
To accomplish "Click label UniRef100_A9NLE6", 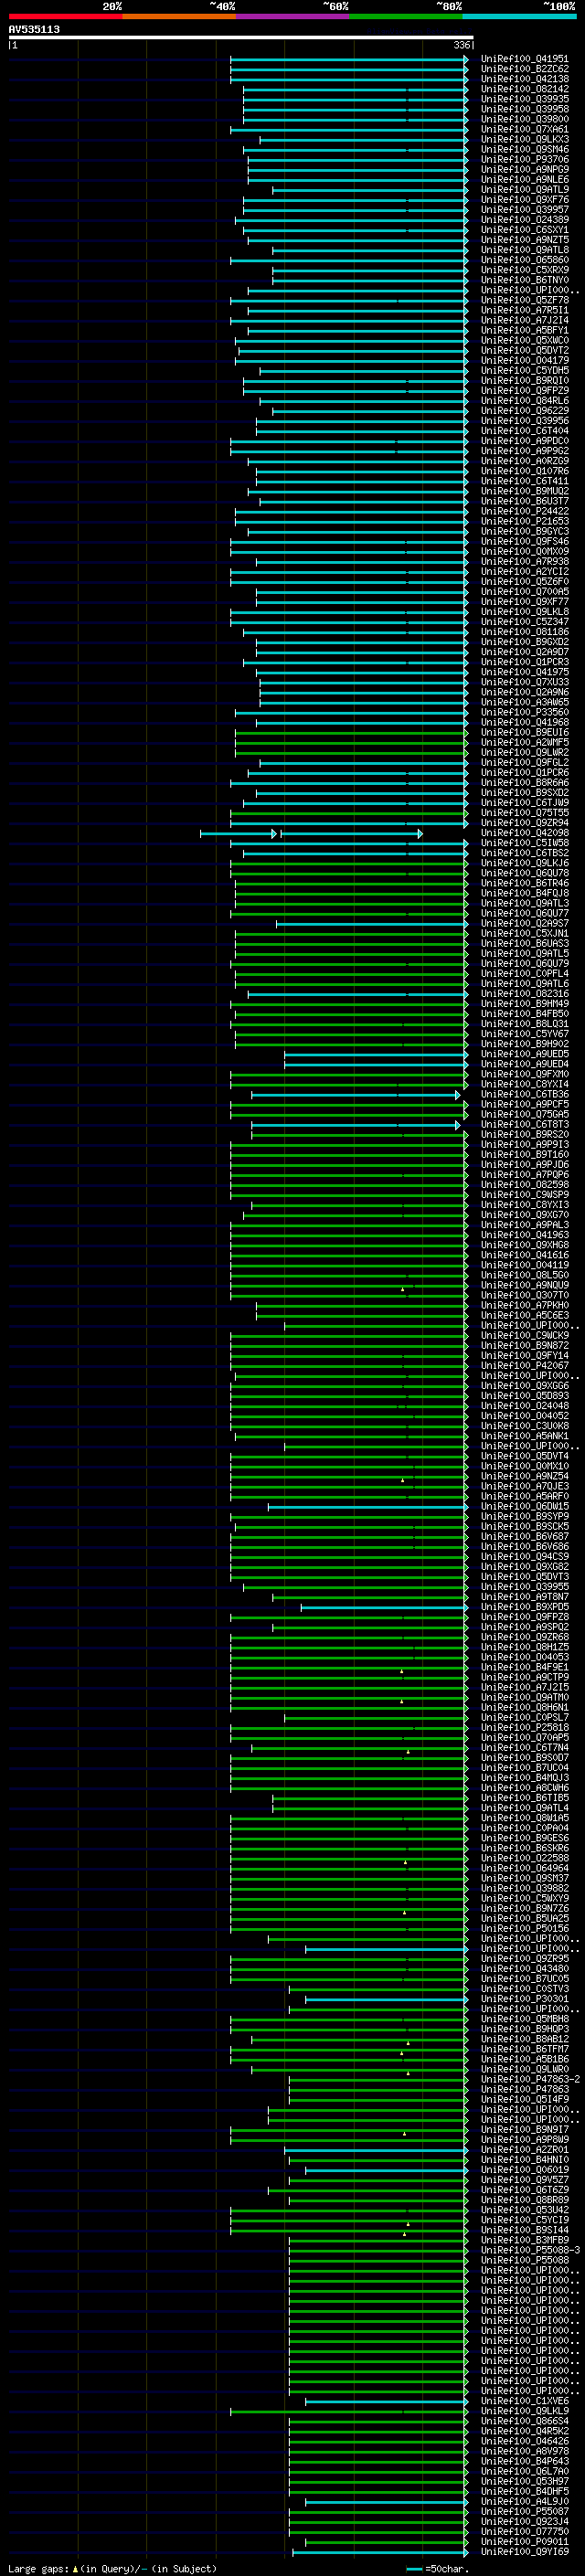I will pos(524,179).
